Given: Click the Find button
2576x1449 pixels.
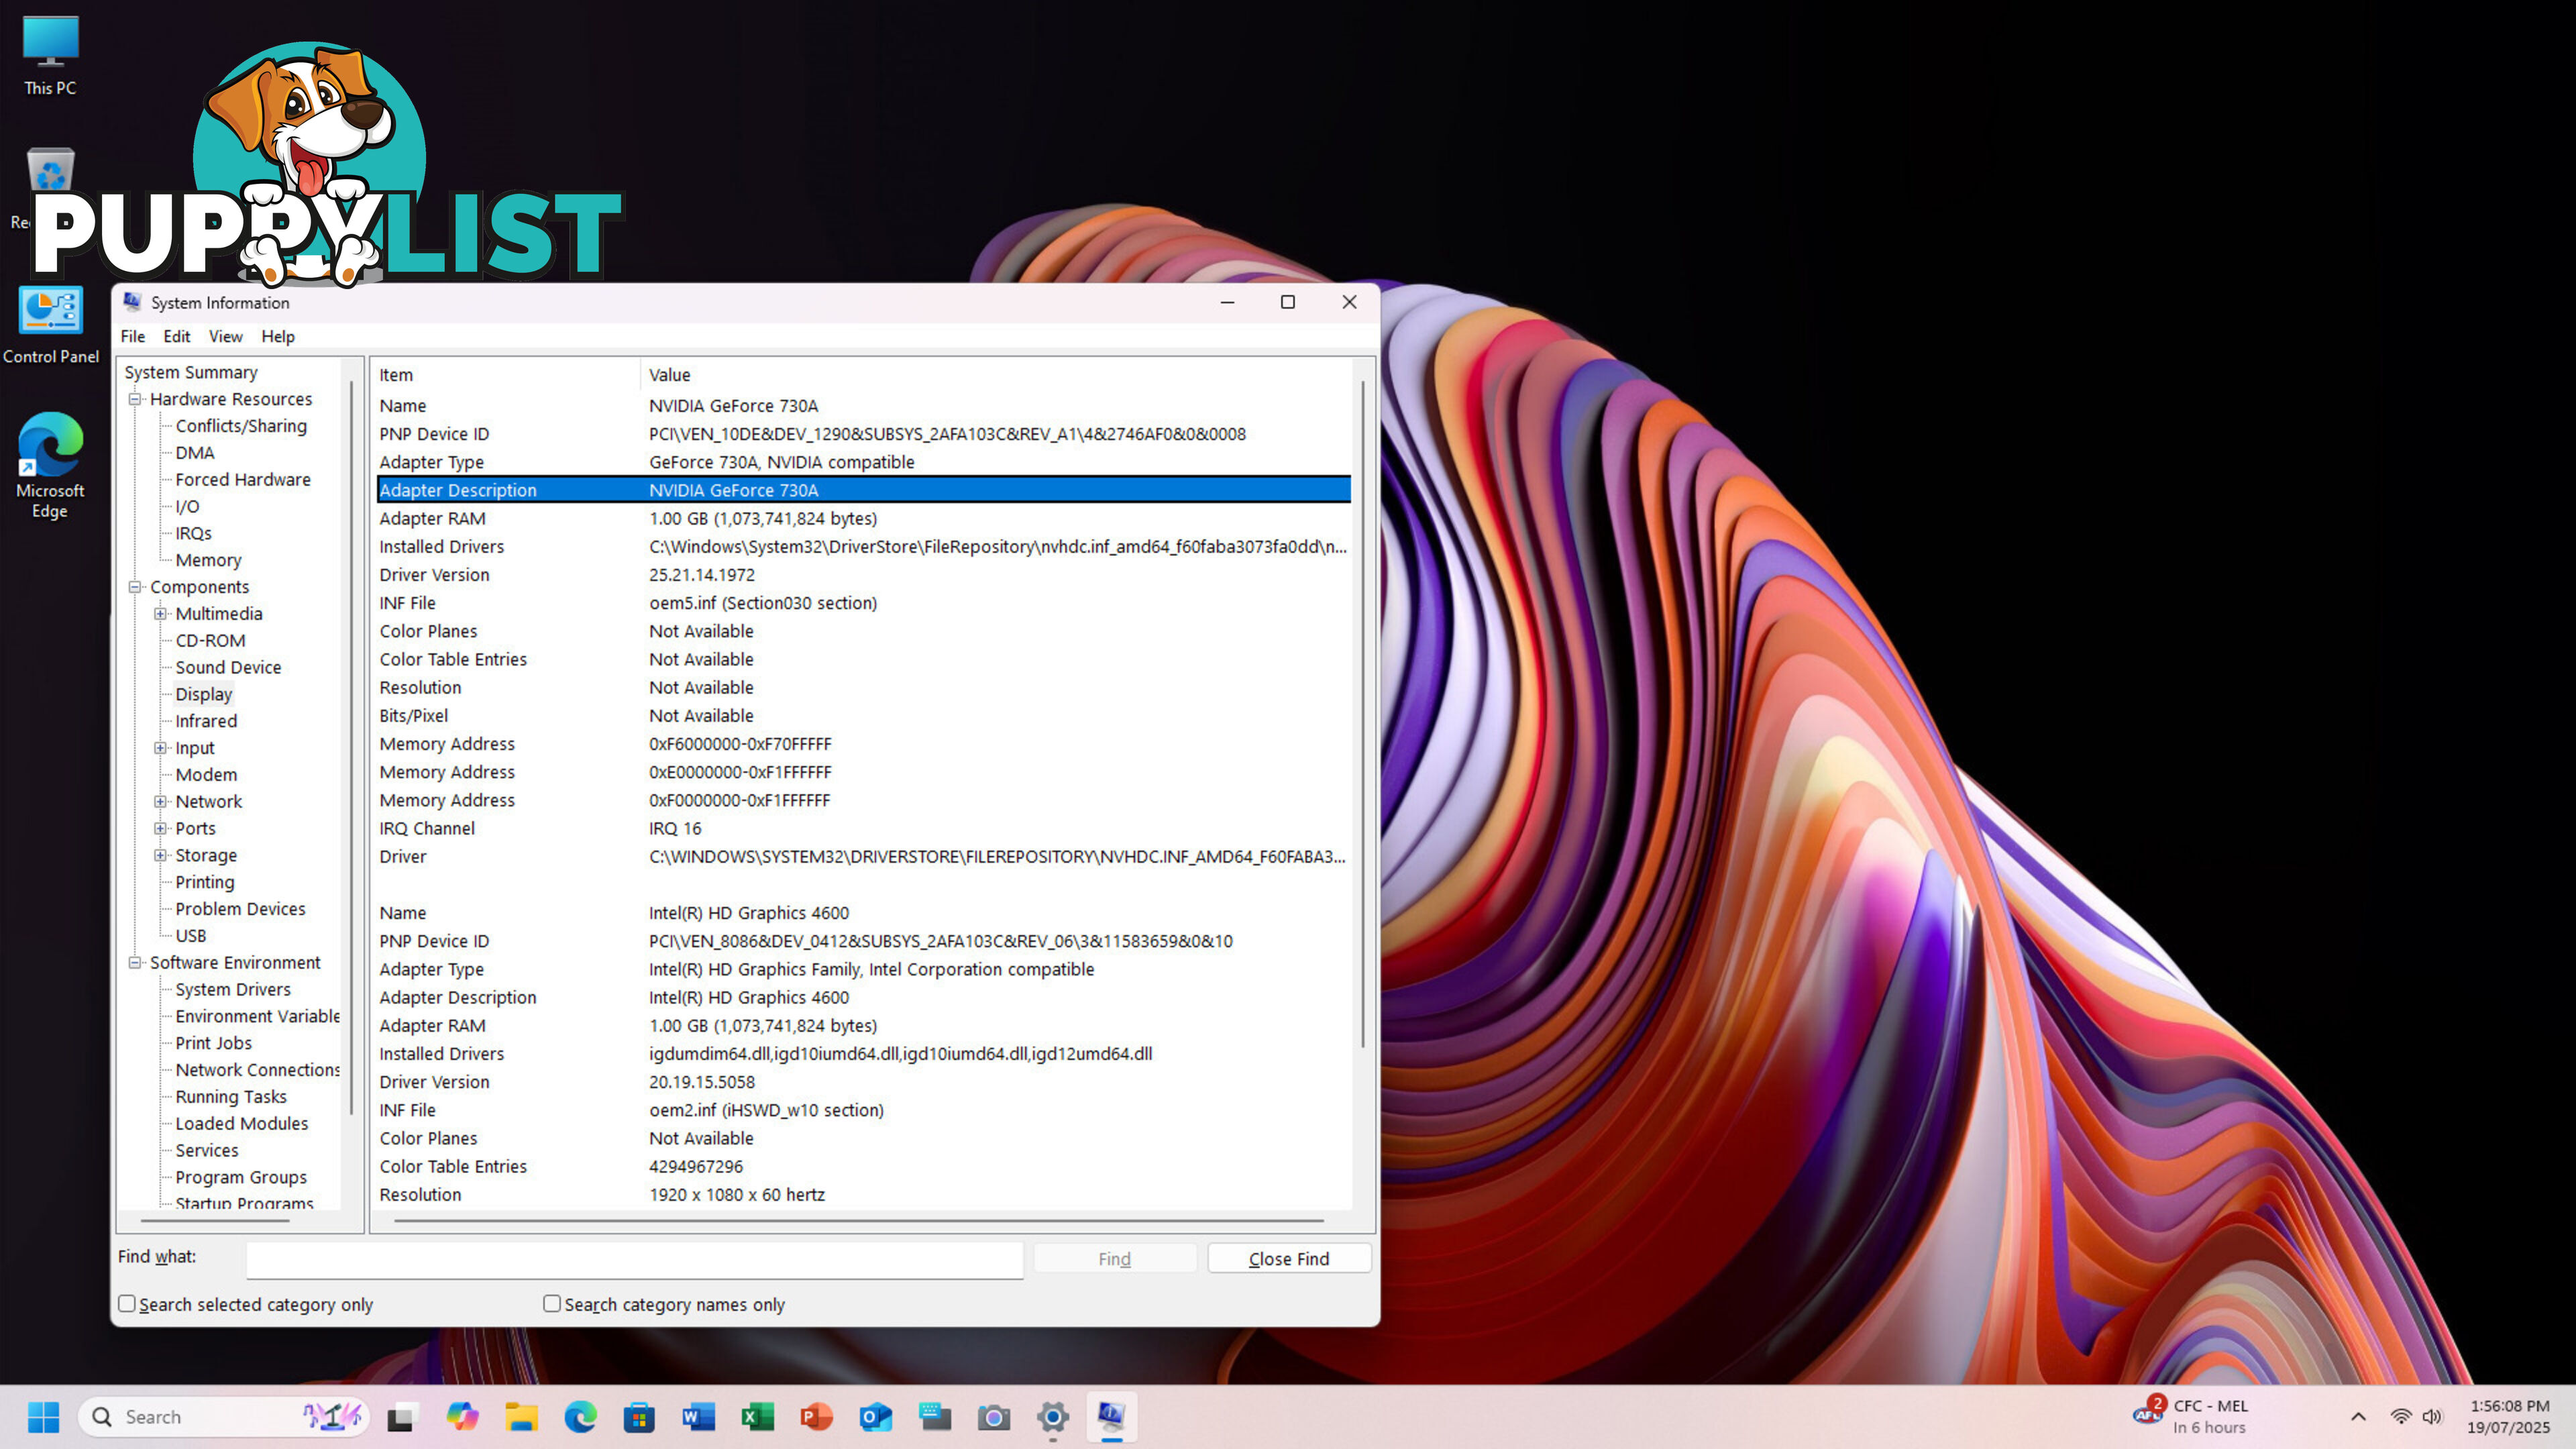Looking at the screenshot, I should pos(1114,1259).
